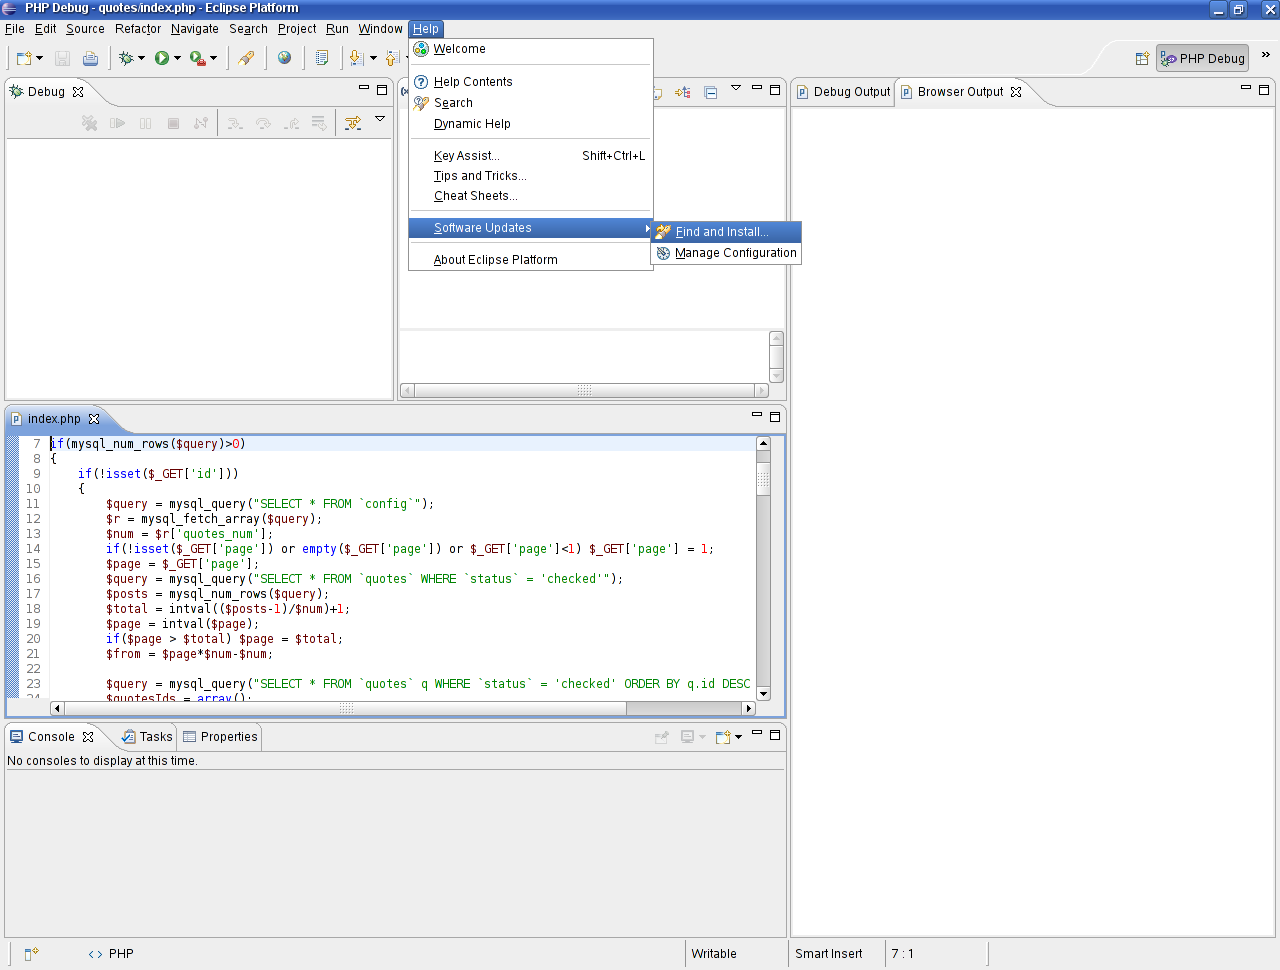The image size is (1280, 970).
Task: Launch the Debug bug toolbar icon
Action: click(126, 58)
